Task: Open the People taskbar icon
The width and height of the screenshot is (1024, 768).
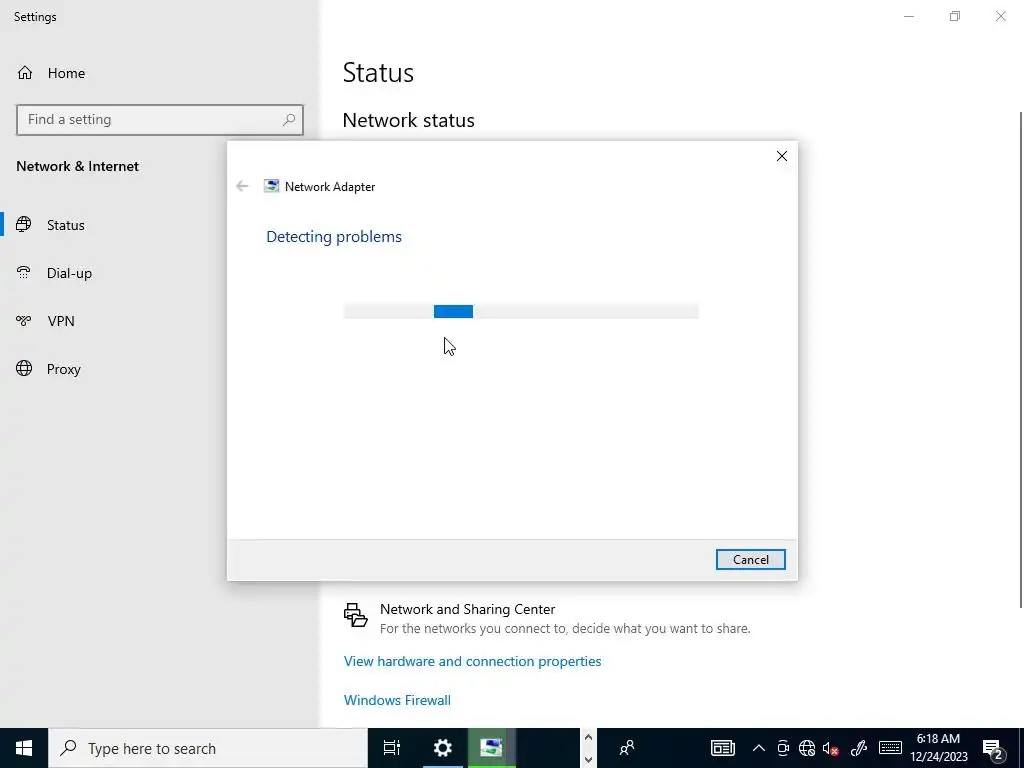Action: pyautogui.click(x=627, y=748)
